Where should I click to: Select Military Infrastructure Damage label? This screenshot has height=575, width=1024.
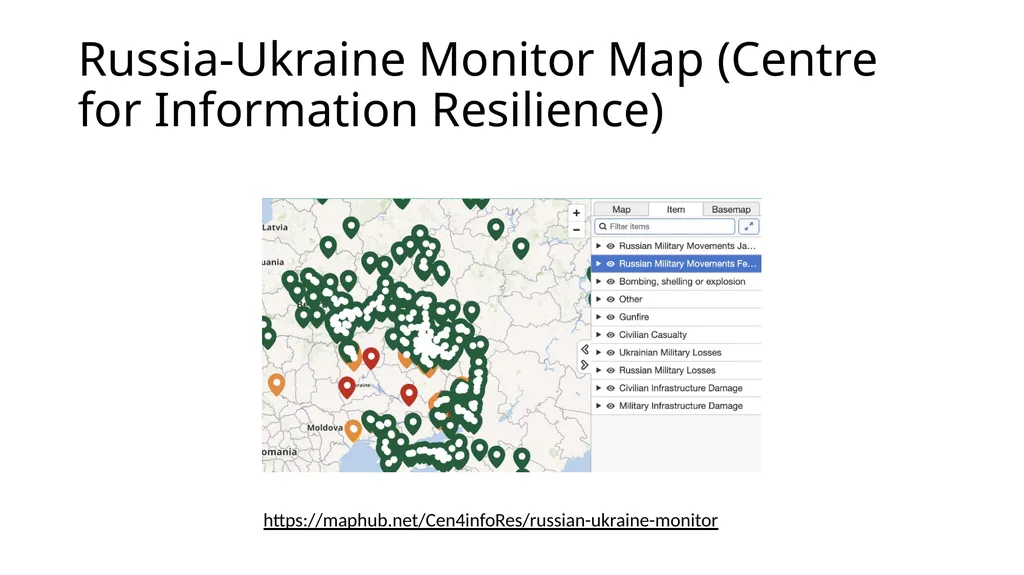[x=680, y=406]
